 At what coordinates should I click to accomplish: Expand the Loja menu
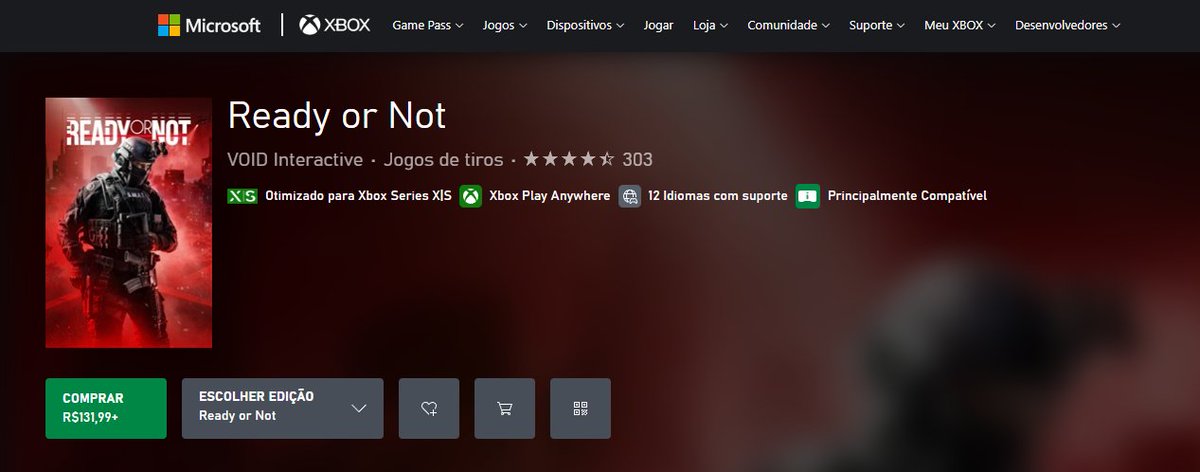click(710, 25)
